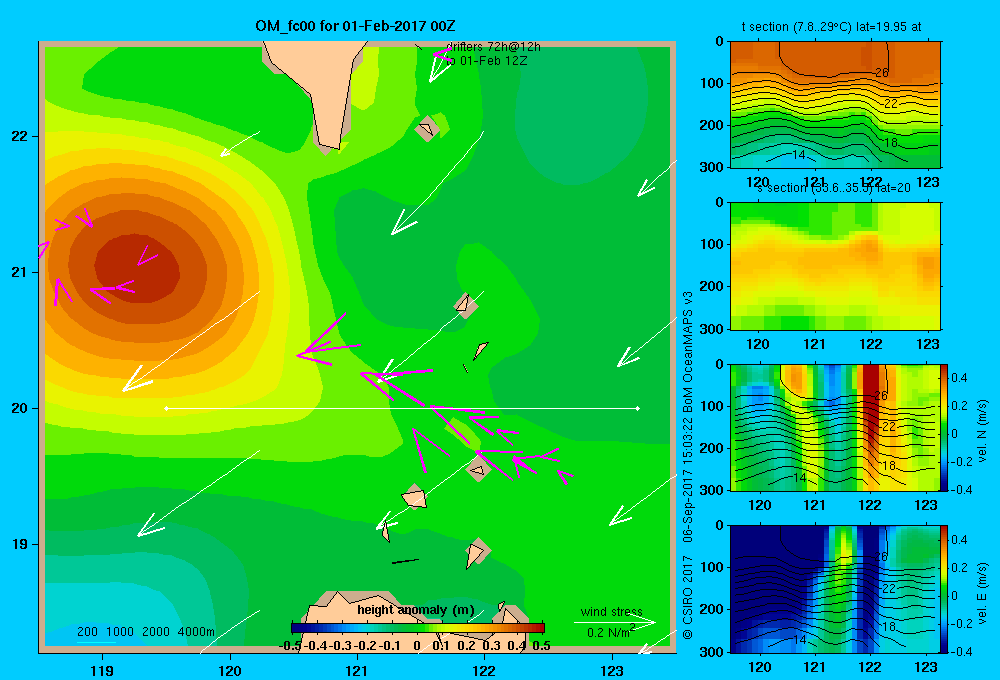Click the "drifters 72h@12h" label
The height and width of the screenshot is (680, 1000).
click(x=493, y=47)
